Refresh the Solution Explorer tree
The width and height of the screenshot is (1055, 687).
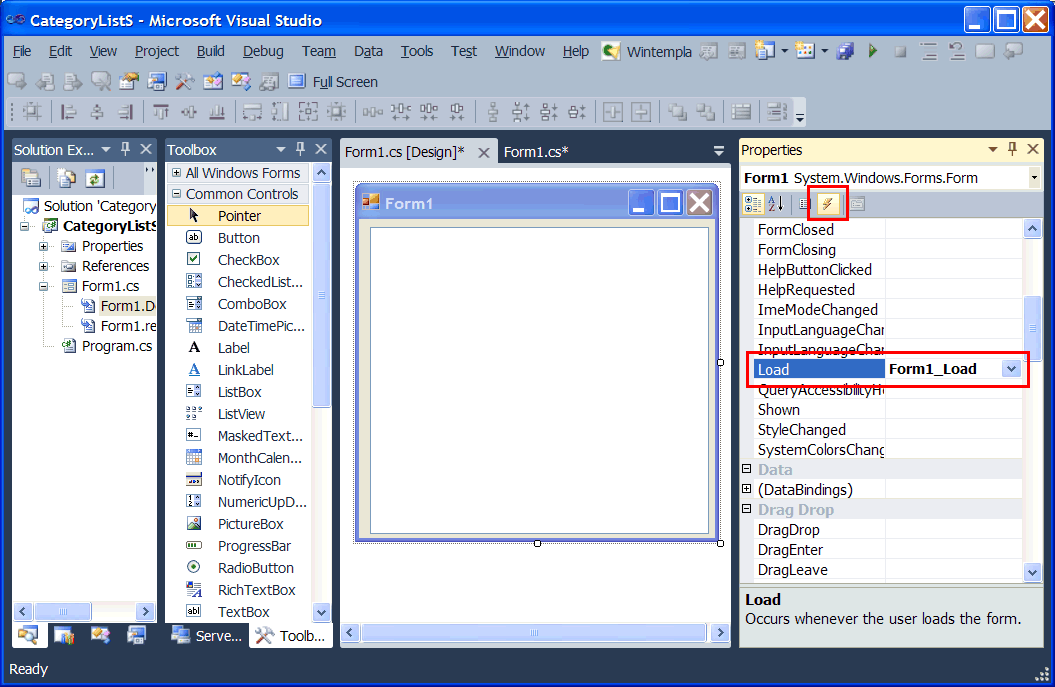(x=94, y=178)
